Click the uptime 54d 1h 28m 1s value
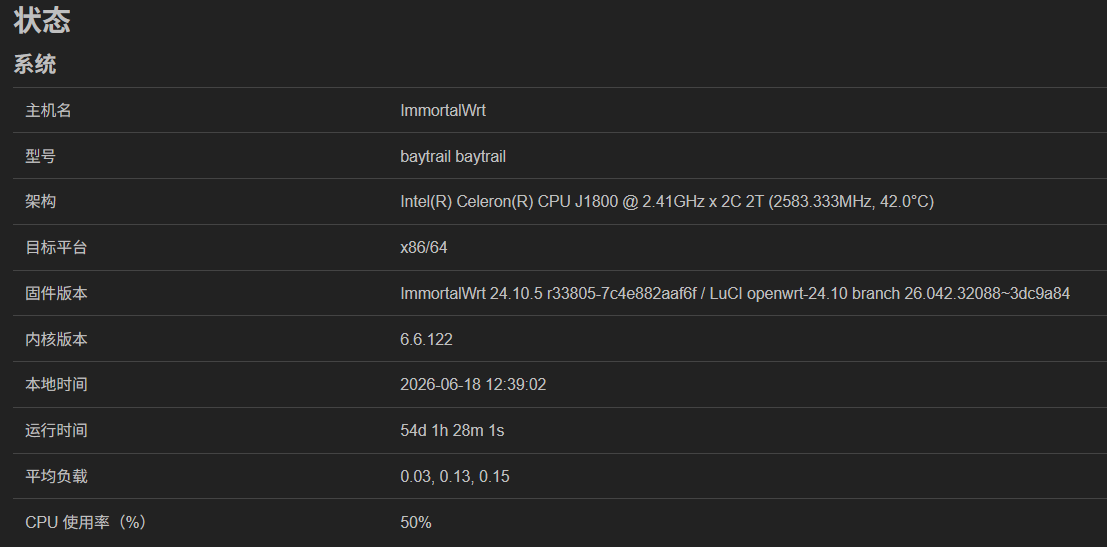Viewport: 1107px width, 547px height. (x=452, y=431)
